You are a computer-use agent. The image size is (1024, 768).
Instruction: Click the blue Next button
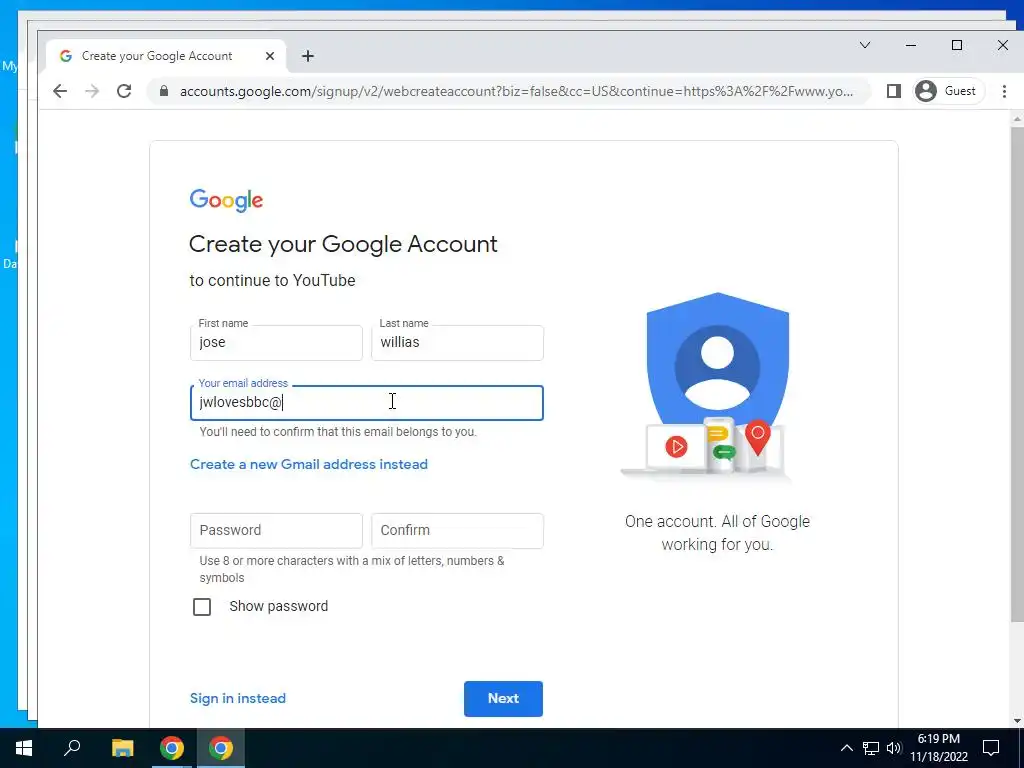pyautogui.click(x=503, y=699)
